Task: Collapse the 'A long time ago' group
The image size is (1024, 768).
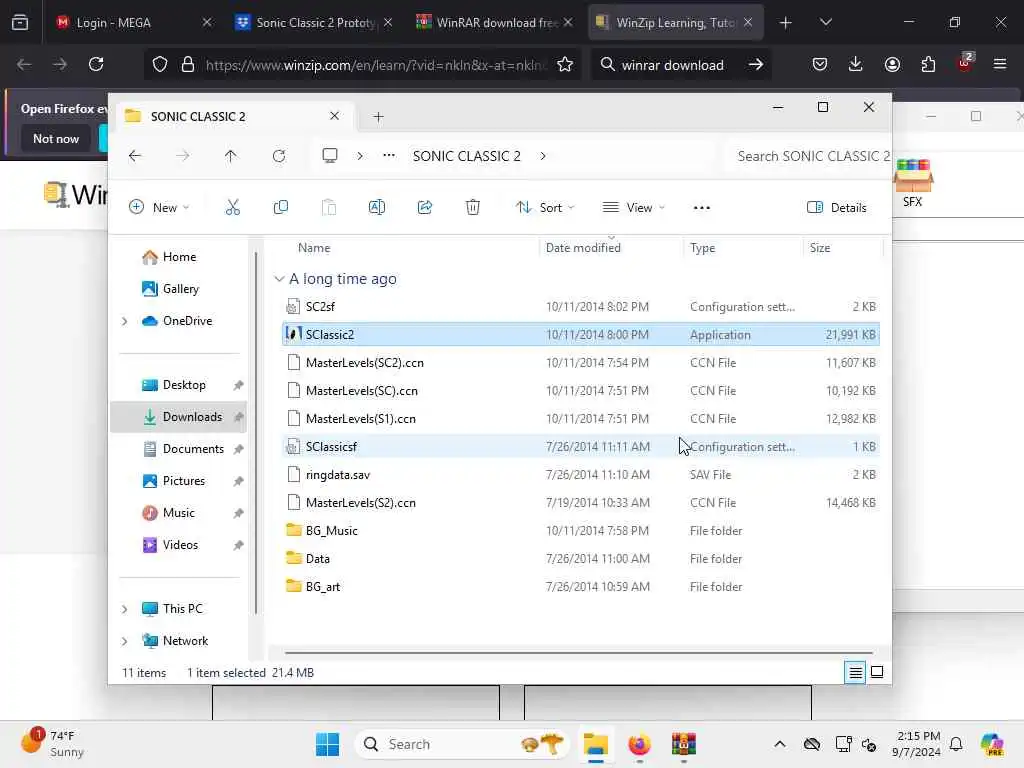Action: pyautogui.click(x=279, y=279)
